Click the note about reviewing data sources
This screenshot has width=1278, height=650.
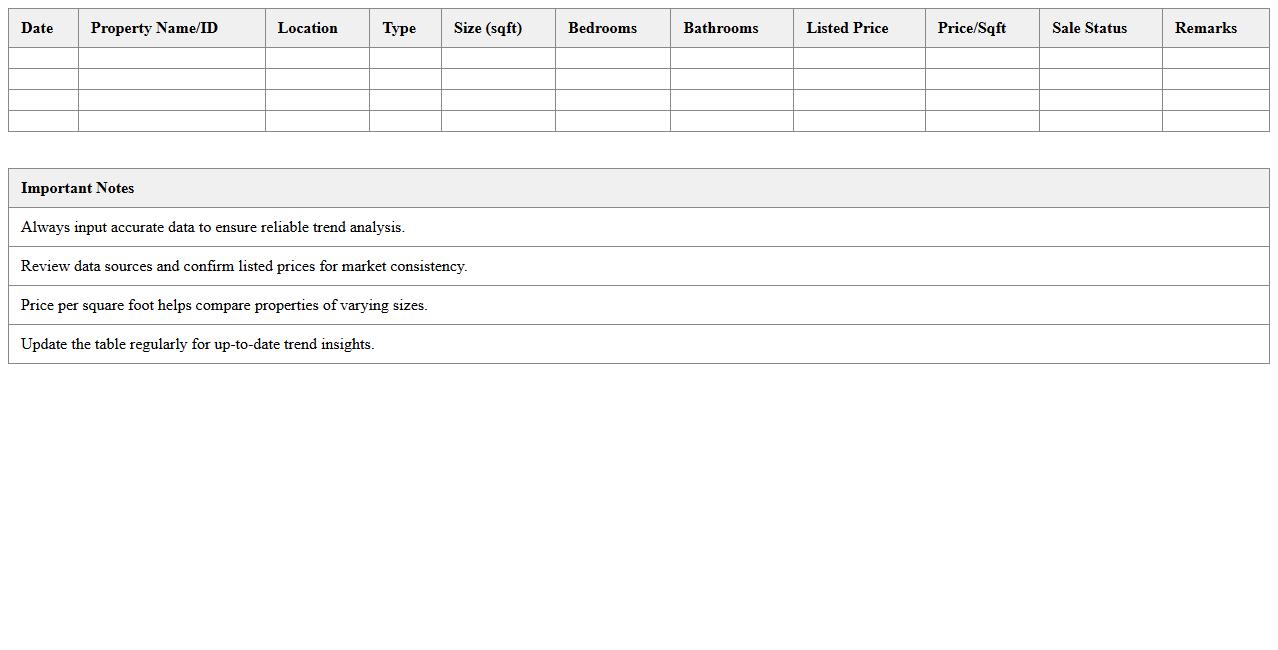(244, 266)
